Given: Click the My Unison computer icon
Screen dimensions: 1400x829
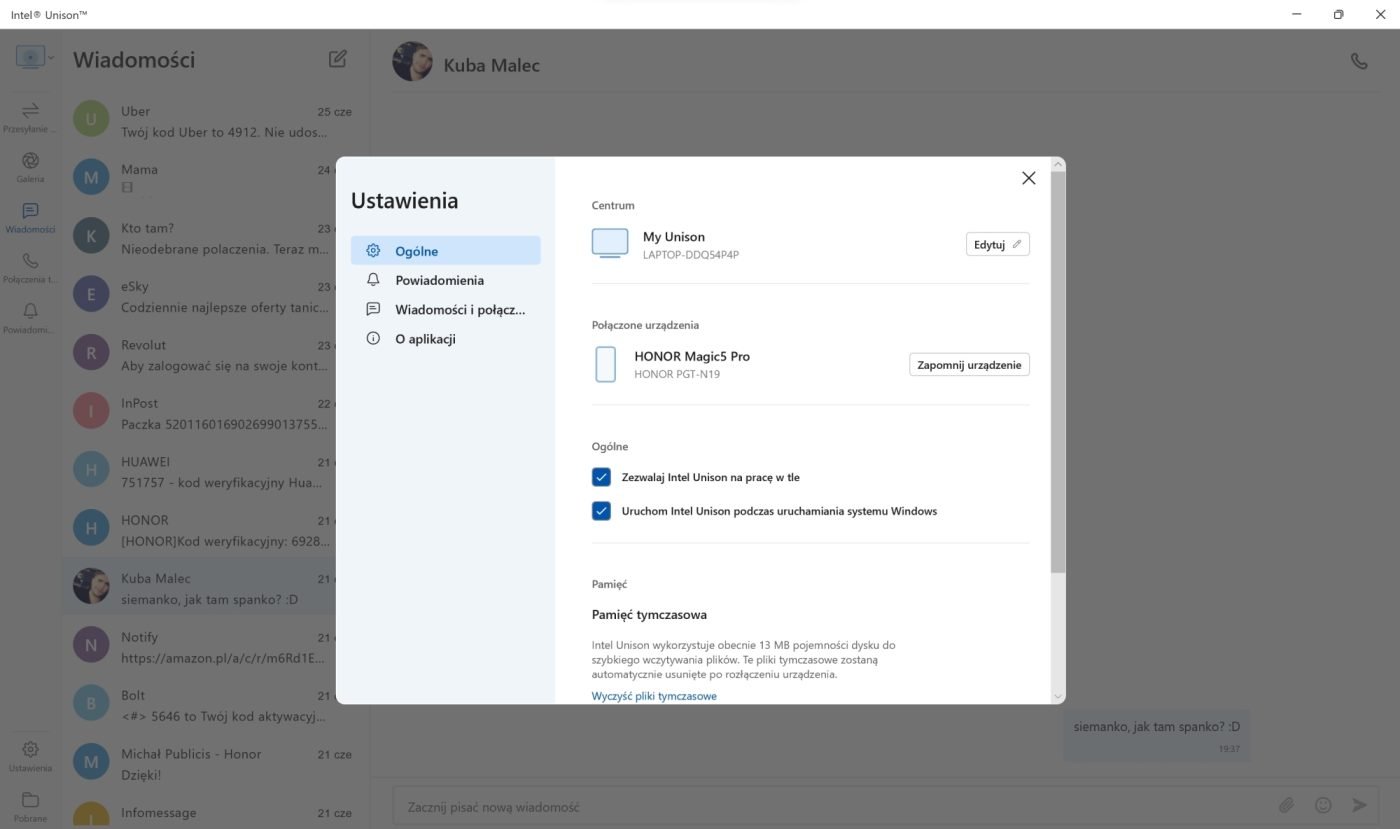Looking at the screenshot, I should pyautogui.click(x=610, y=243).
